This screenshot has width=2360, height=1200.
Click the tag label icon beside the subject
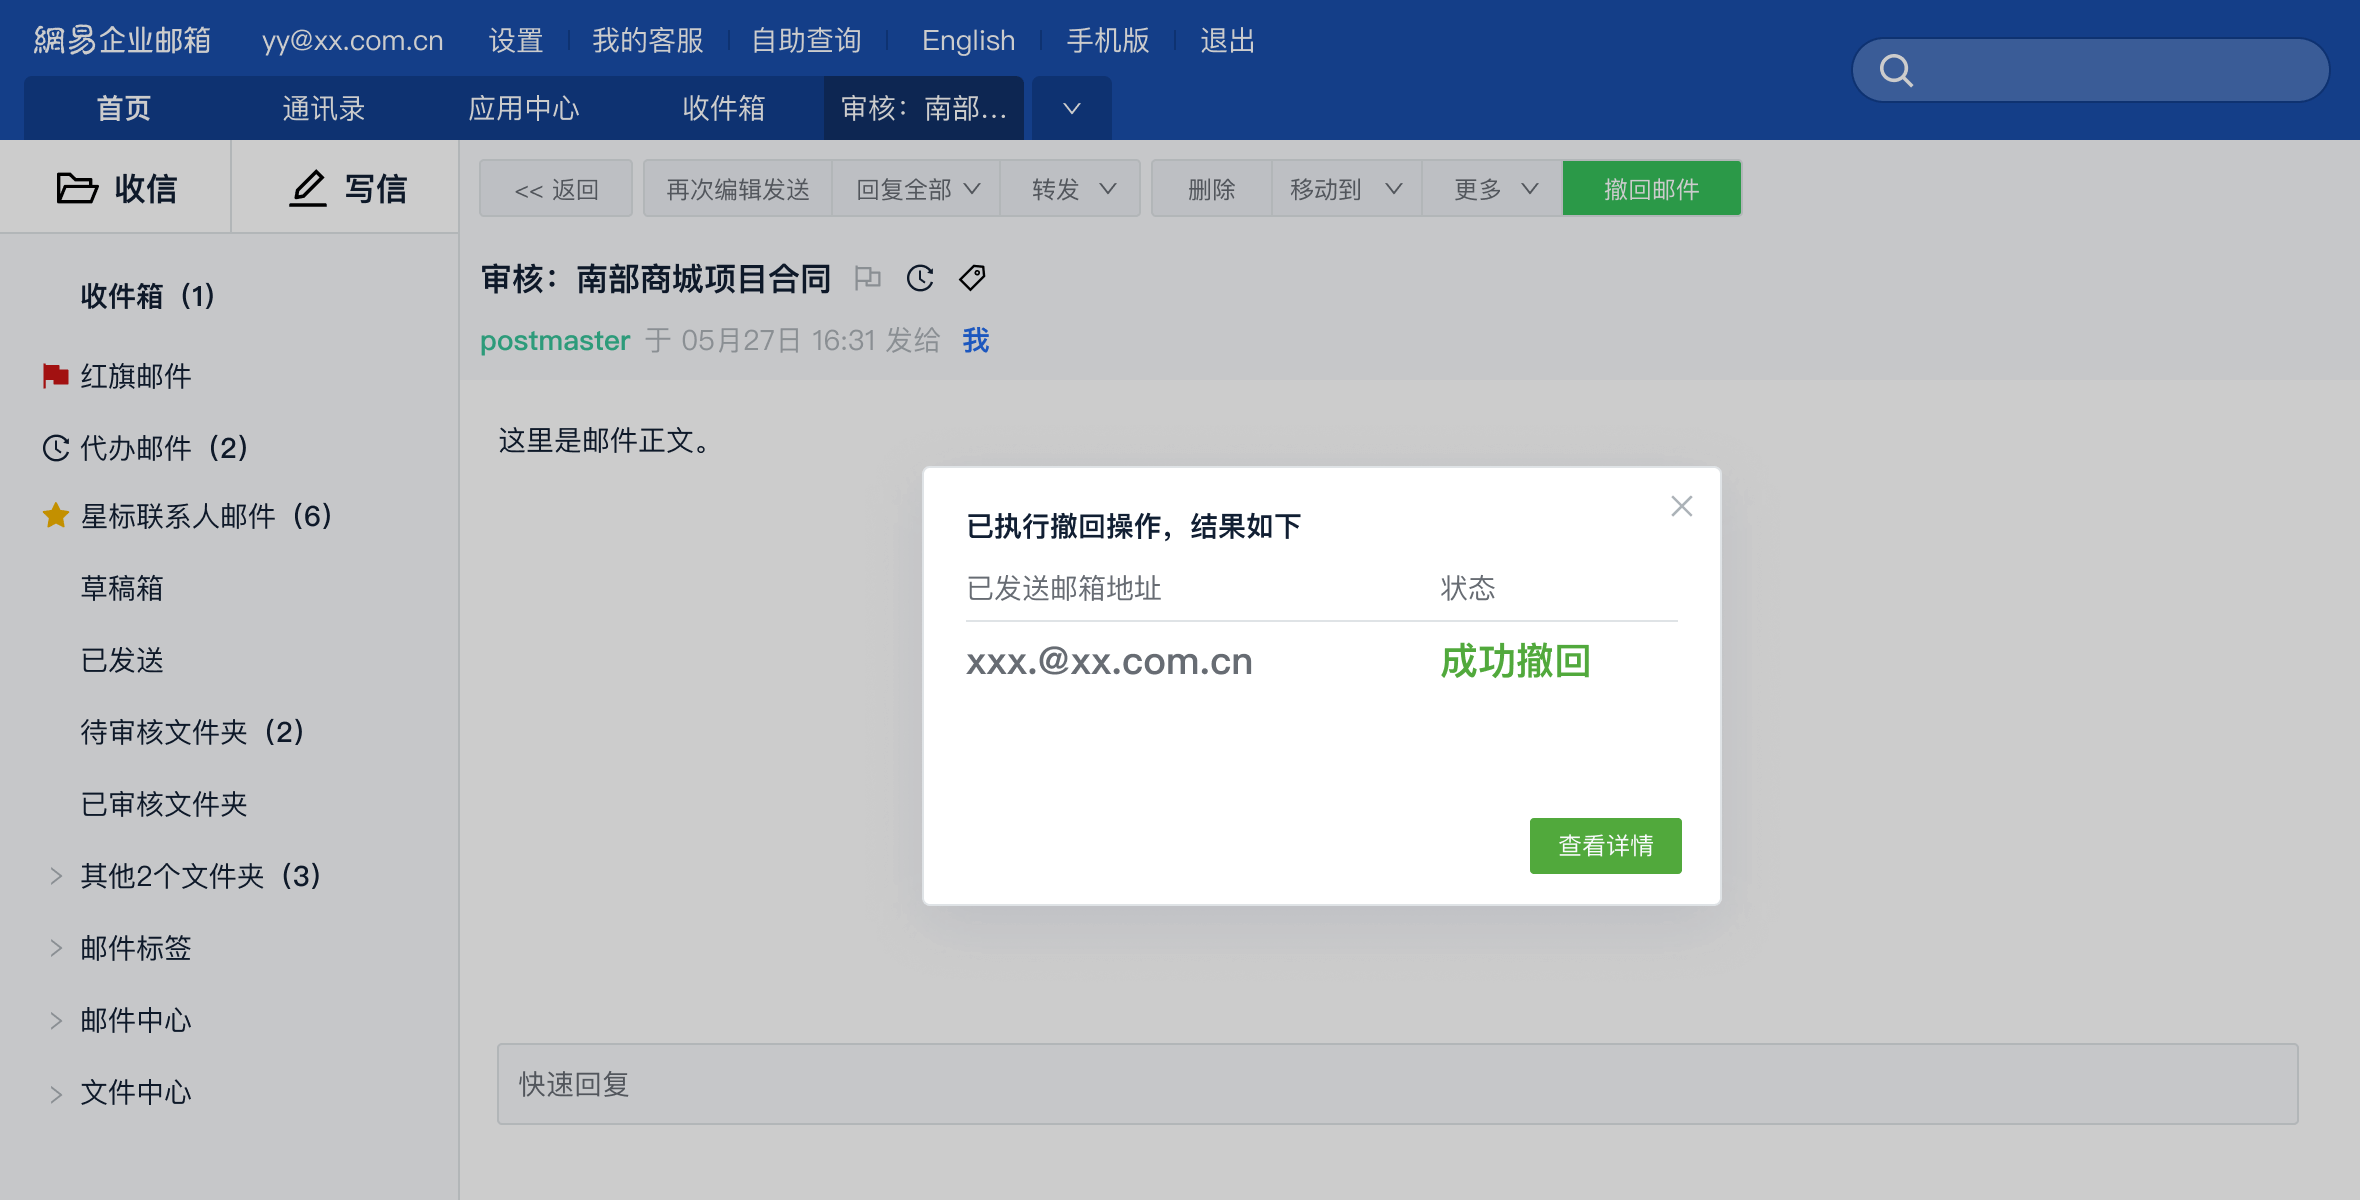(972, 278)
